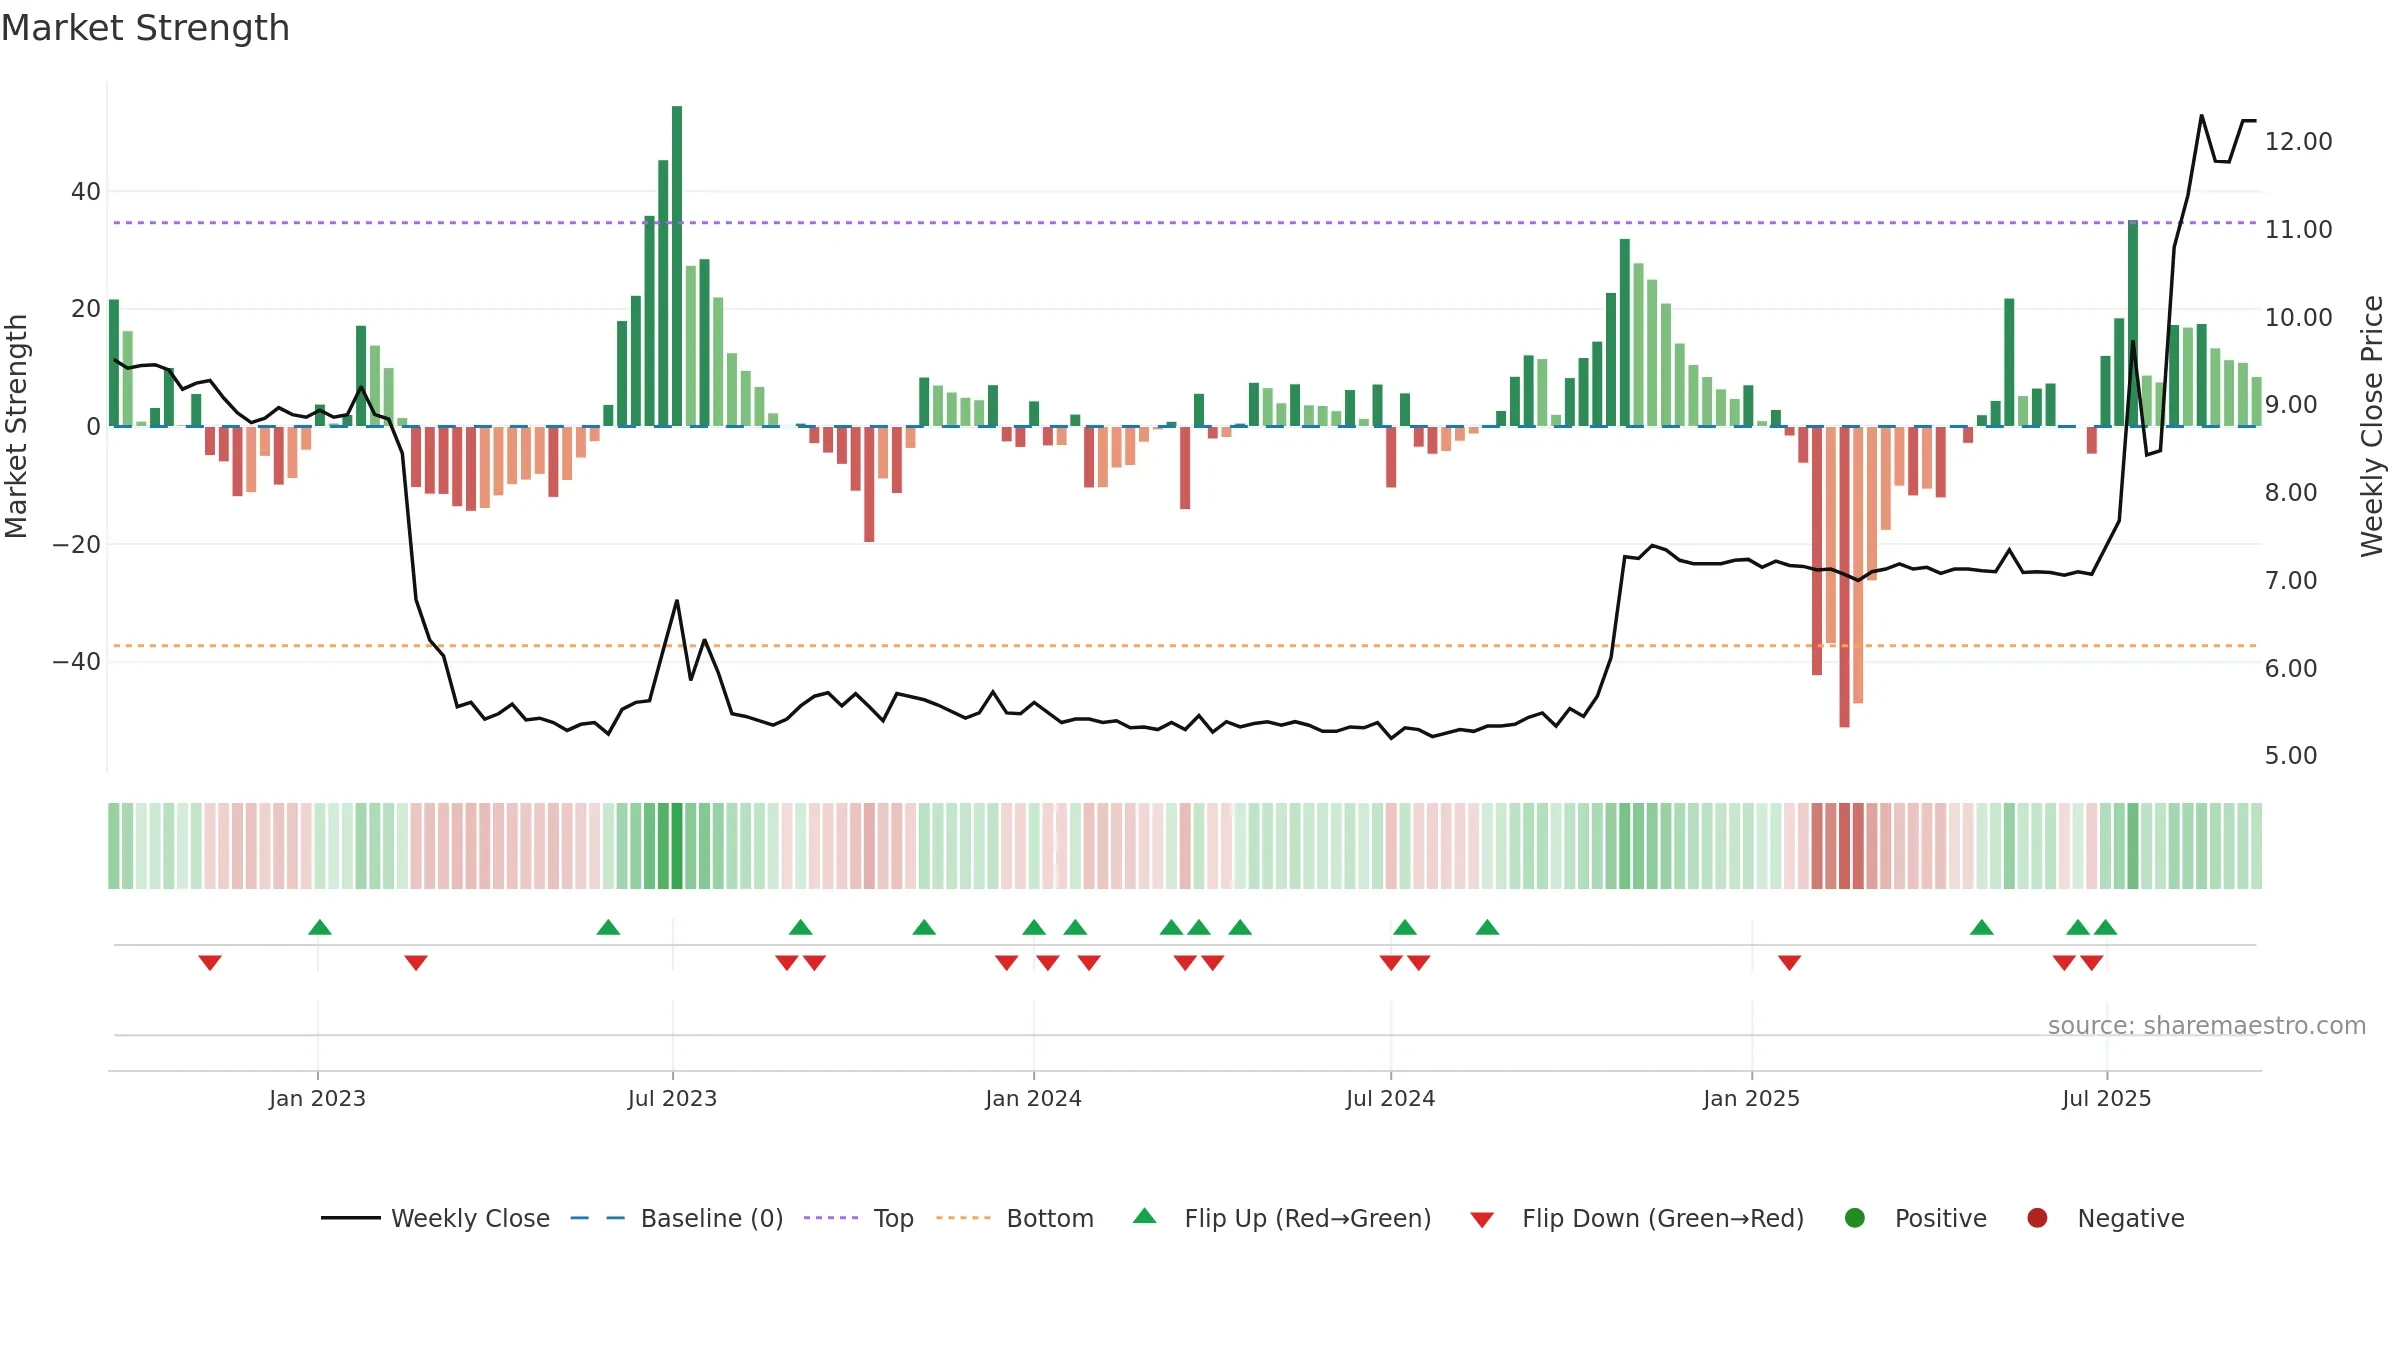Click the green triangle legend icon
Viewport: 2400px width, 1350px height.
1145,1216
